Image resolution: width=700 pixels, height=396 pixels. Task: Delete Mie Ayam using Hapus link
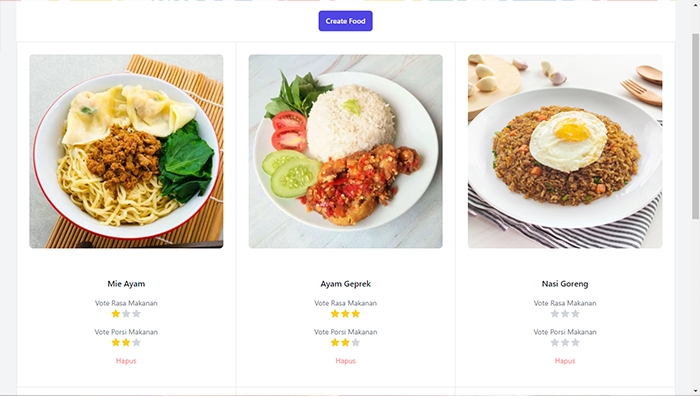pyautogui.click(x=126, y=361)
